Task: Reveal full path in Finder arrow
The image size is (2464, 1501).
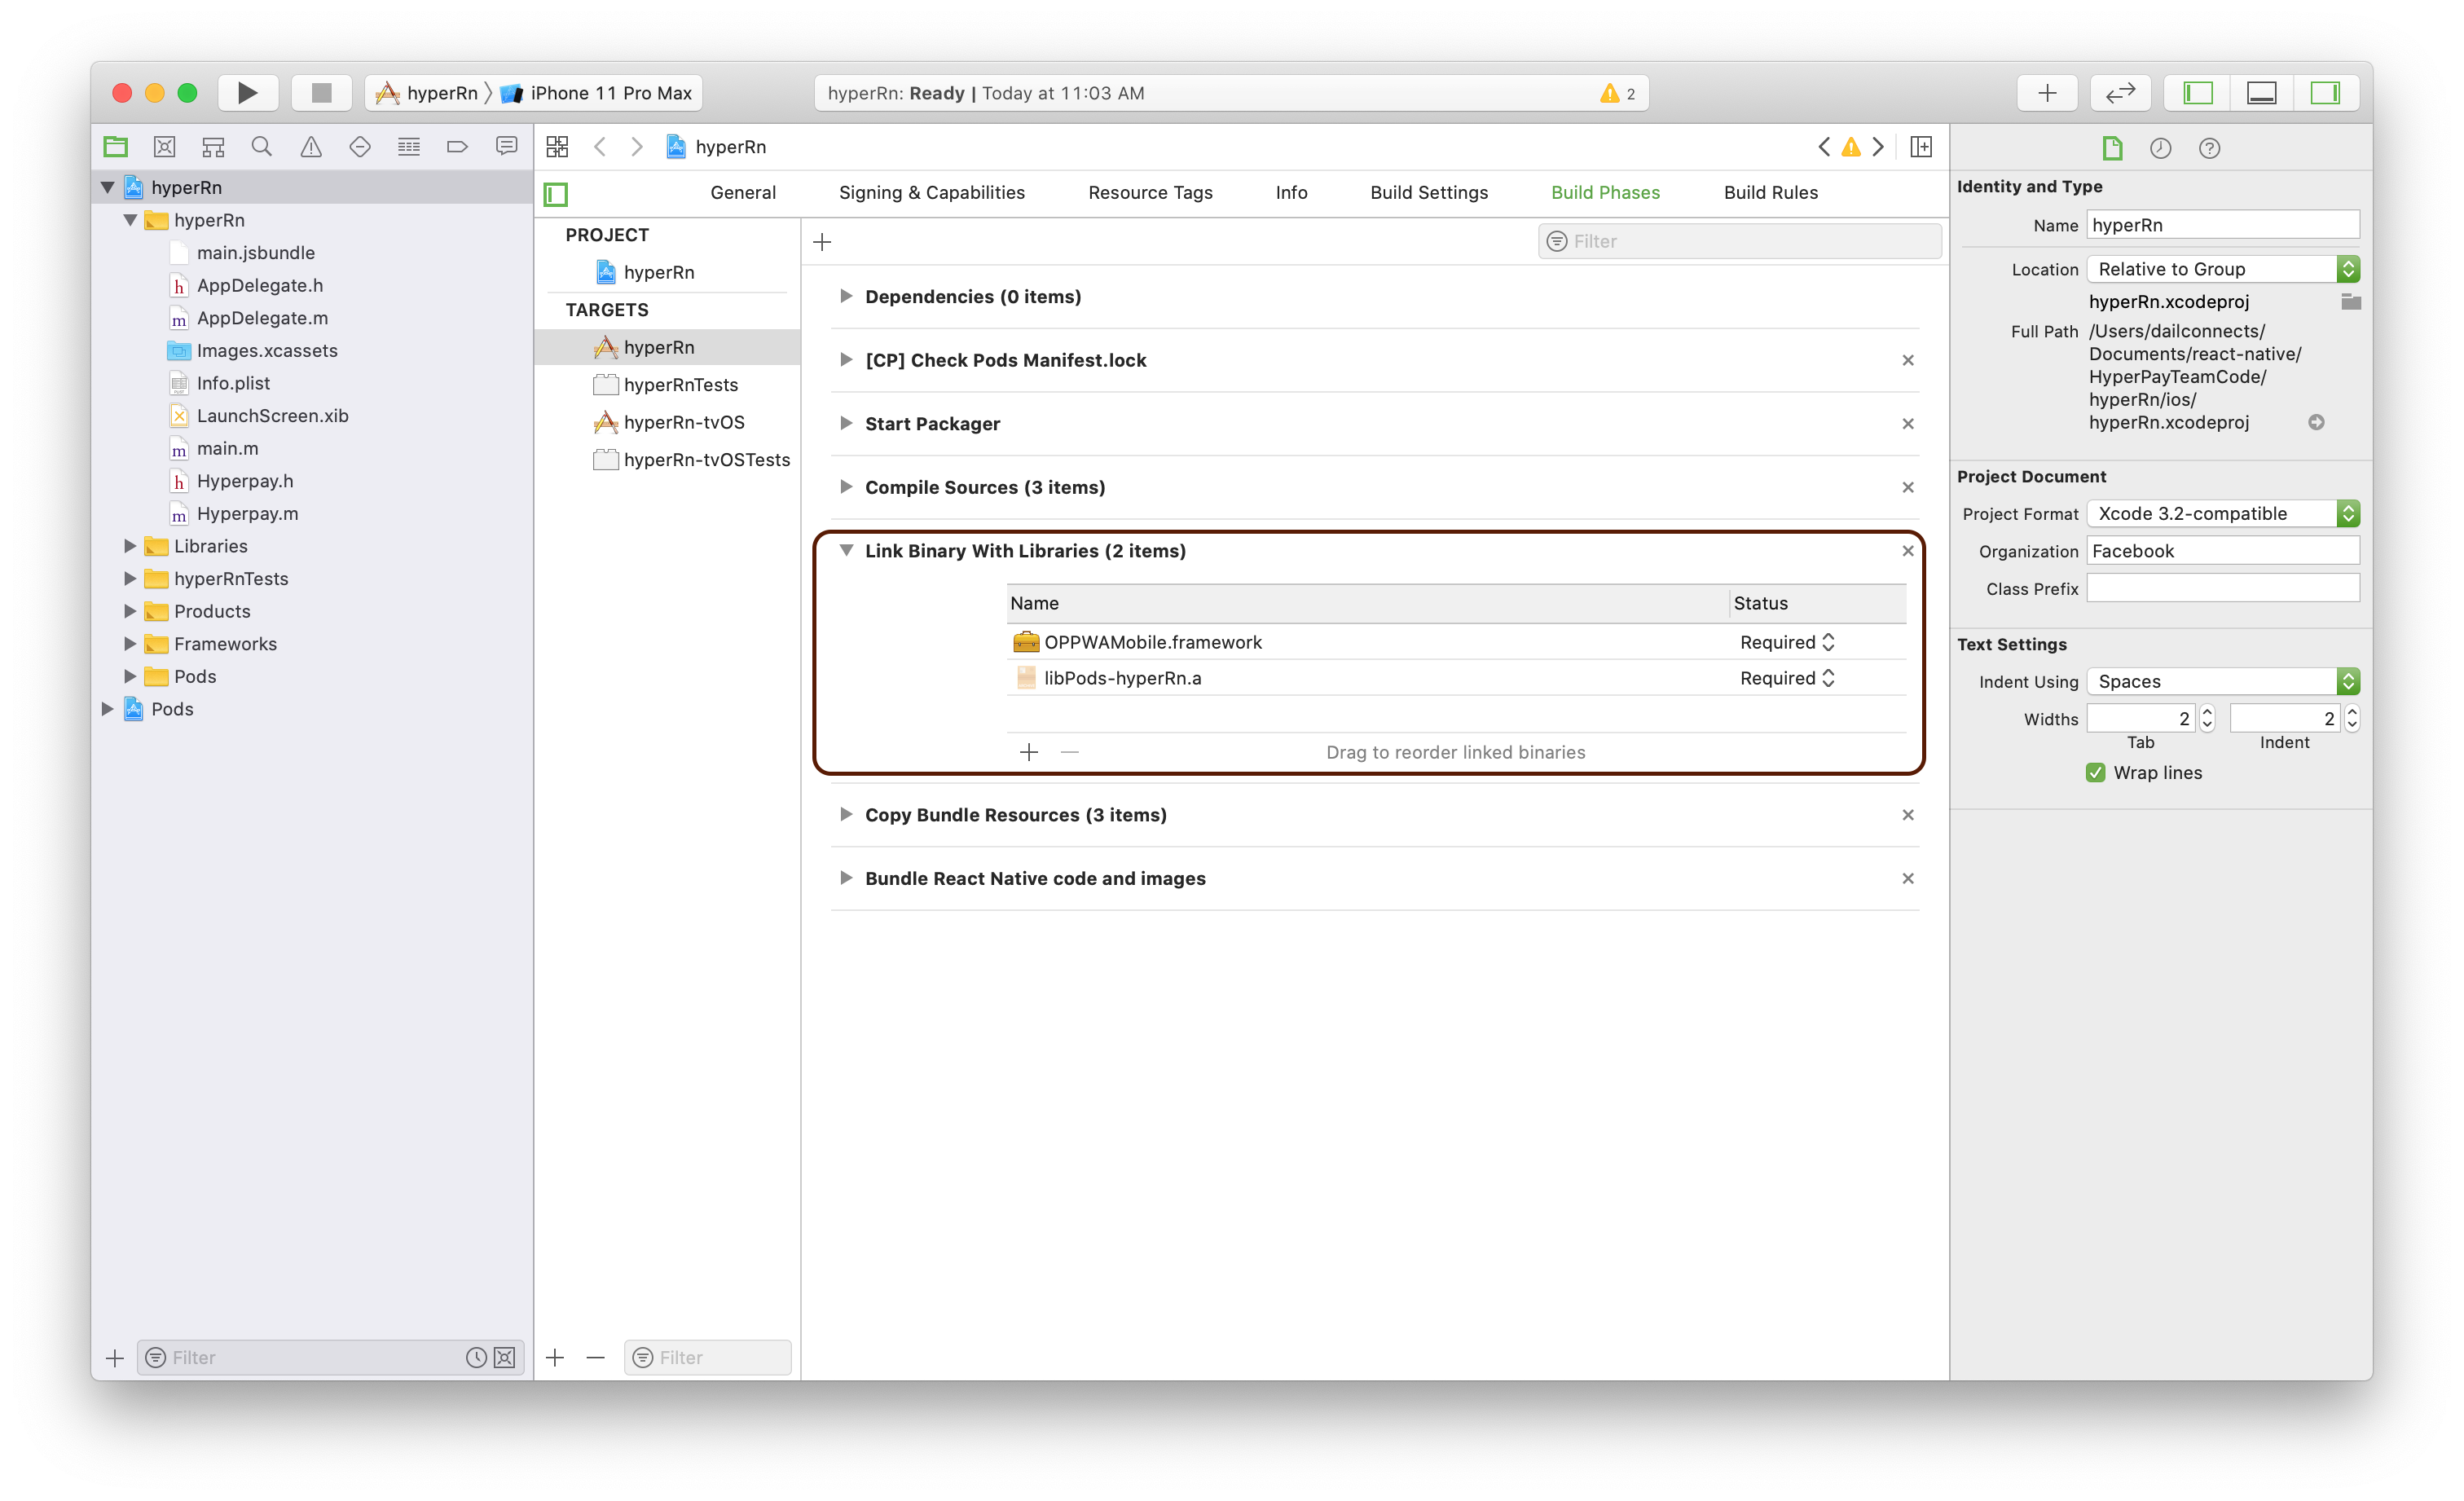Action: [2316, 422]
